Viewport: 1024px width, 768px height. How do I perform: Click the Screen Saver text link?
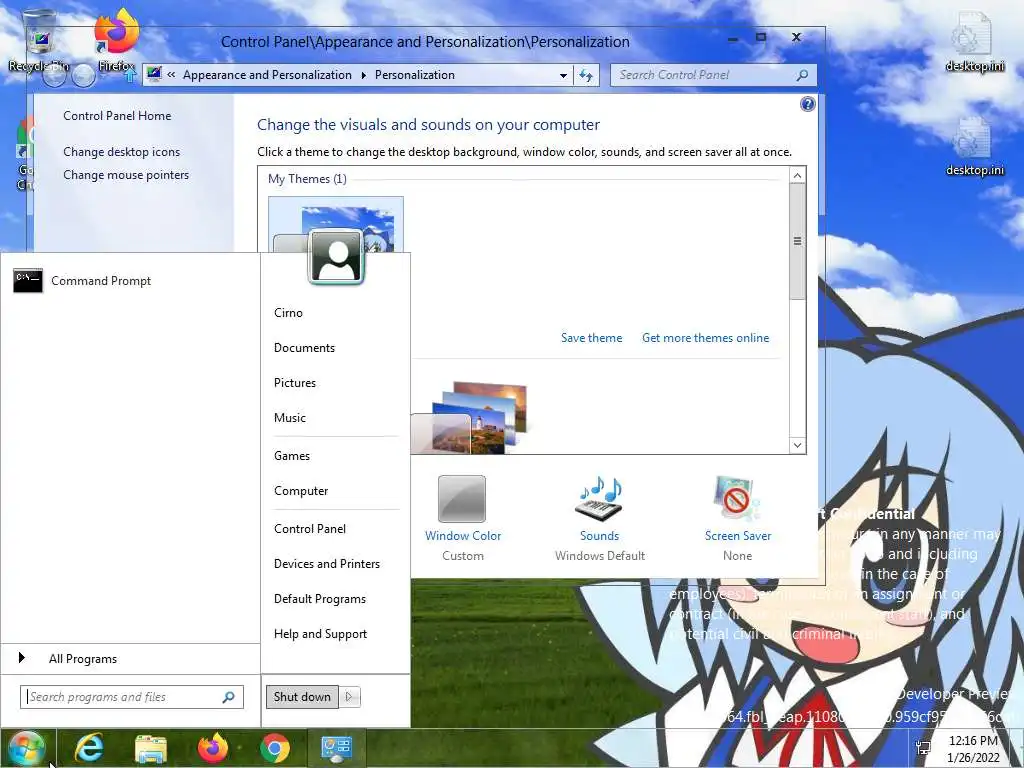[x=738, y=536]
